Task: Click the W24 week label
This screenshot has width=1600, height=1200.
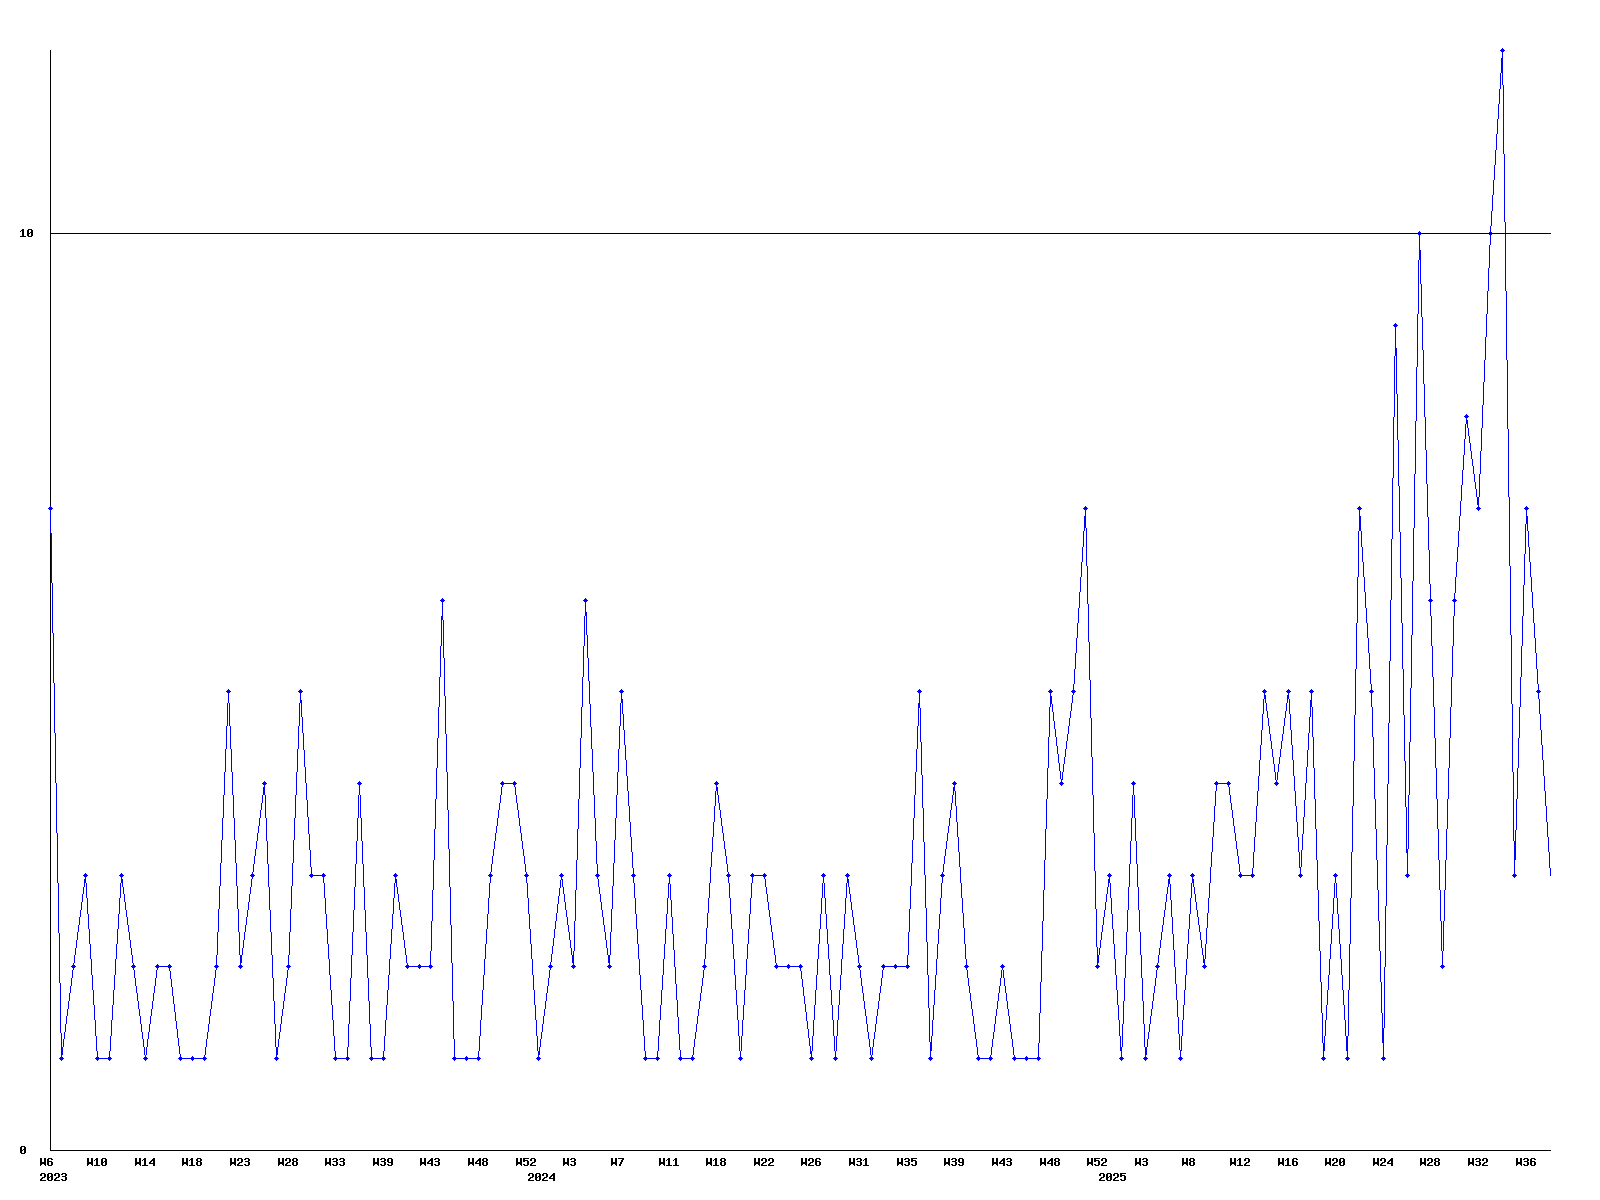Action: click(1383, 1162)
